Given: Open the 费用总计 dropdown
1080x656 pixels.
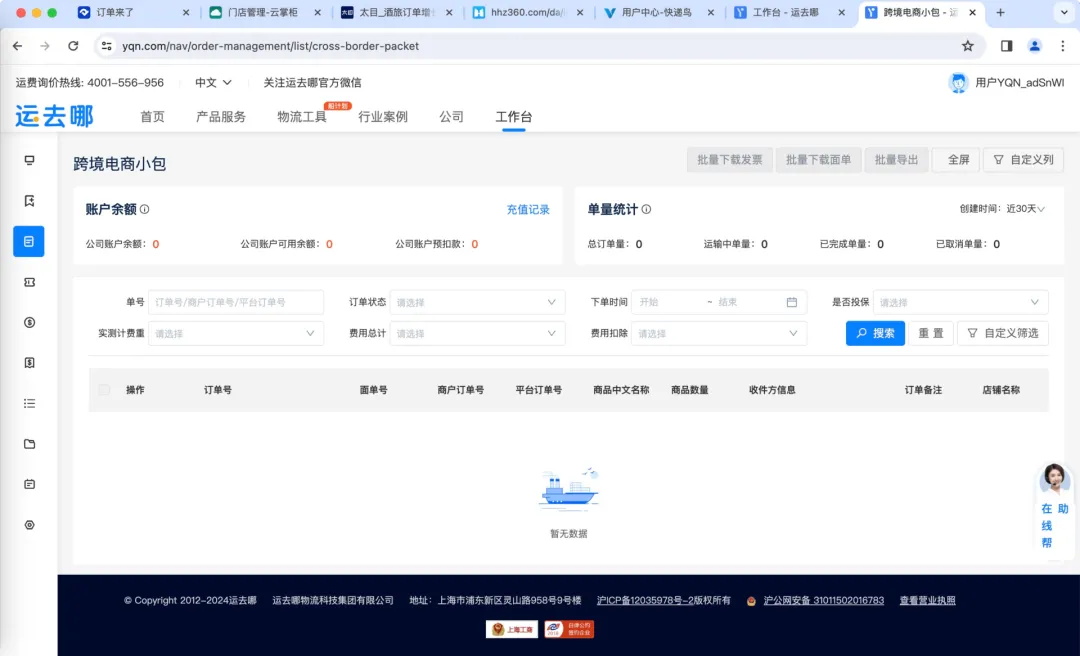Looking at the screenshot, I should (477, 334).
